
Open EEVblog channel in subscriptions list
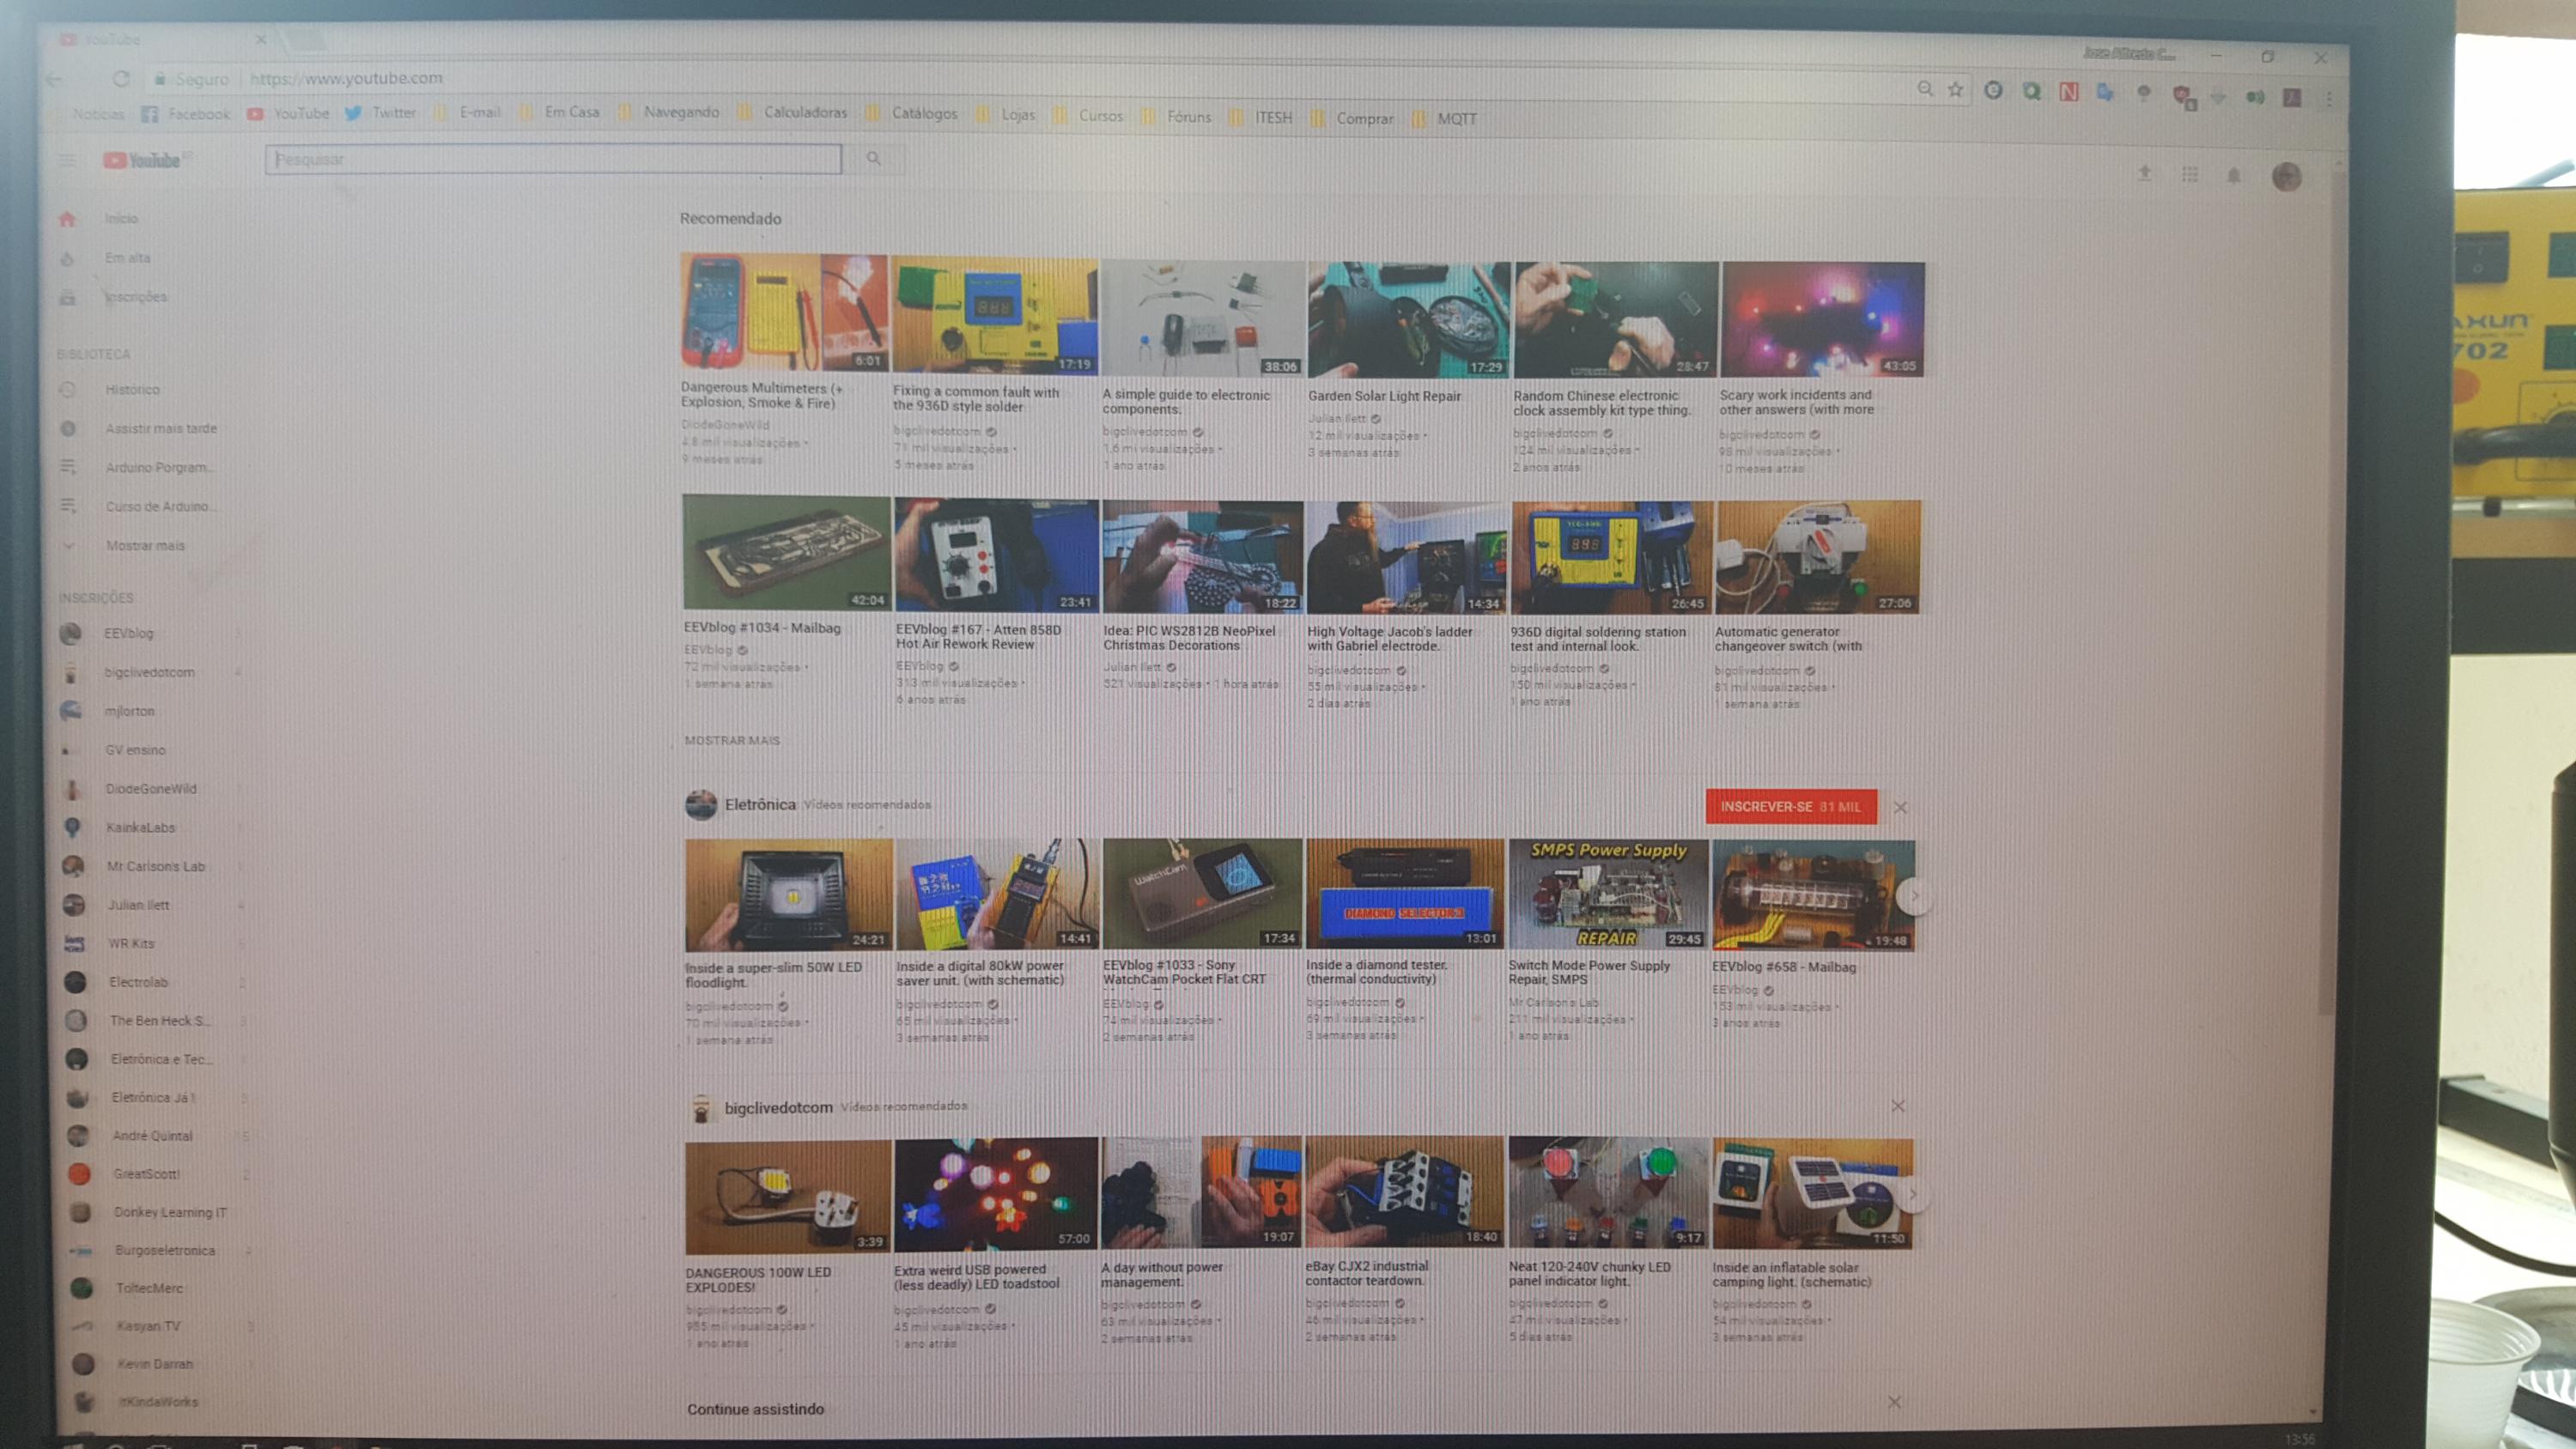pos(128,634)
